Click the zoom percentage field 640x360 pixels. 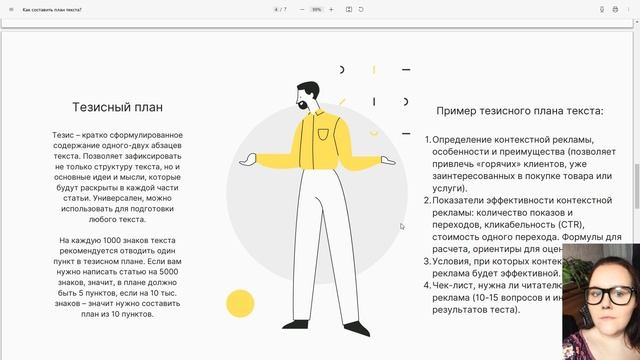click(x=317, y=9)
